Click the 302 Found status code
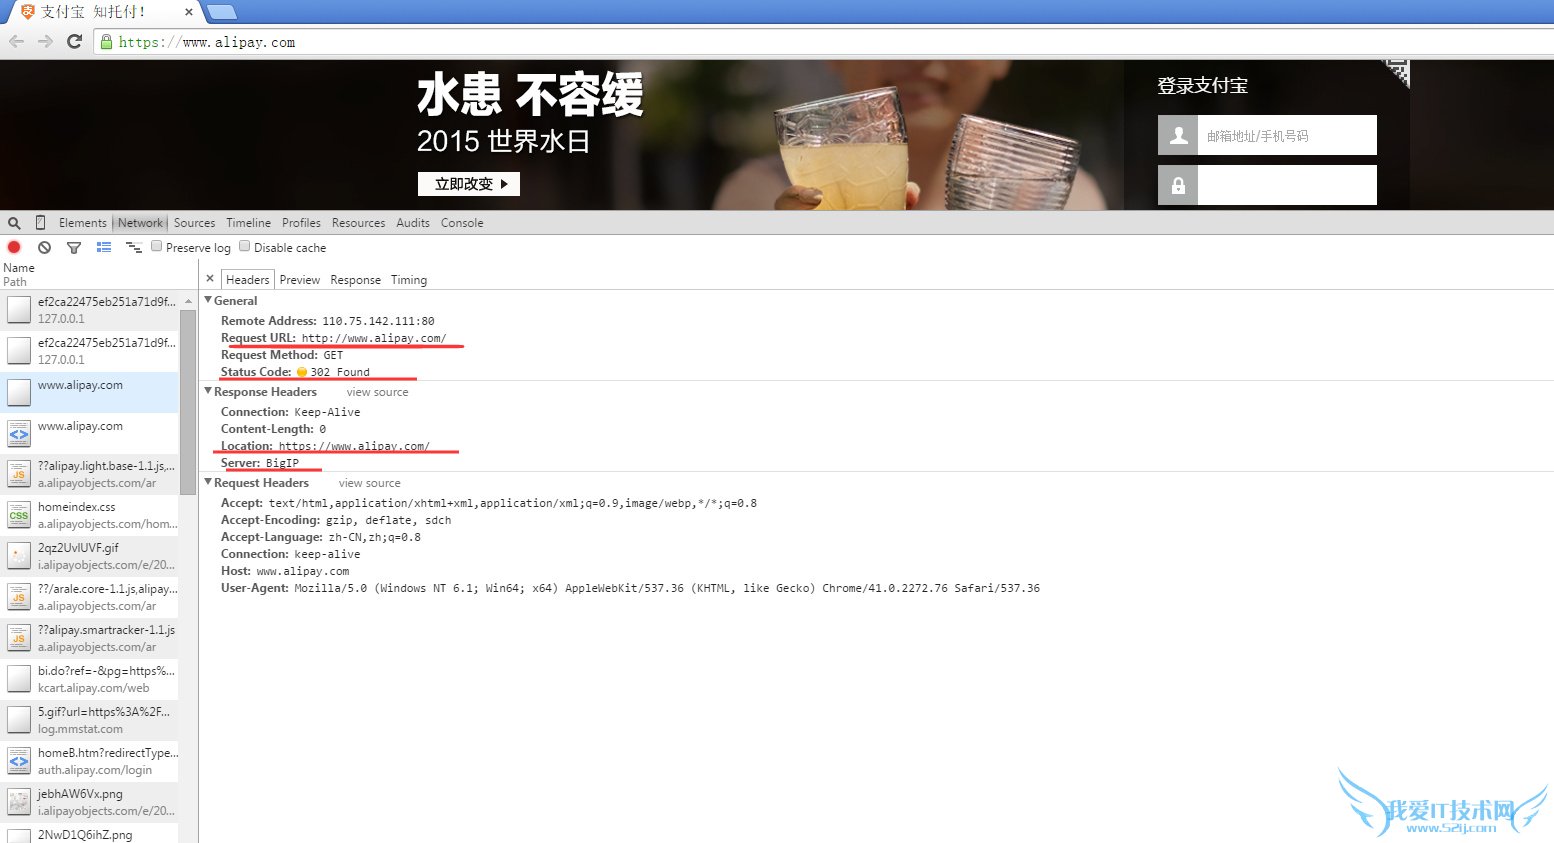The width and height of the screenshot is (1554, 843). tap(339, 372)
